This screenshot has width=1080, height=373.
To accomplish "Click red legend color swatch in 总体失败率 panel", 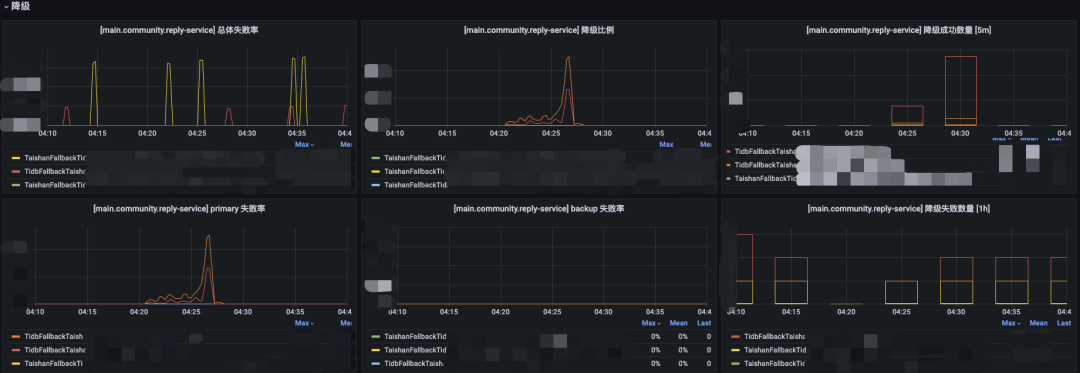I will point(16,171).
